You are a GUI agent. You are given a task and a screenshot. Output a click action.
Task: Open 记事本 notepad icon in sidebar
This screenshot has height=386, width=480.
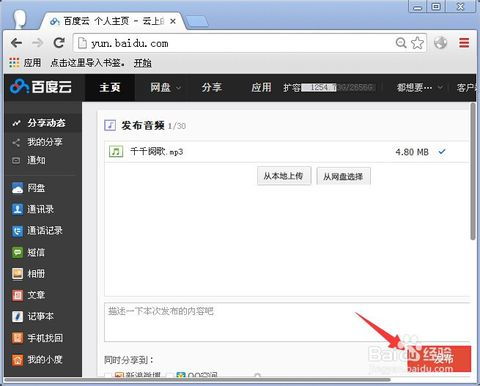pyautogui.click(x=17, y=316)
